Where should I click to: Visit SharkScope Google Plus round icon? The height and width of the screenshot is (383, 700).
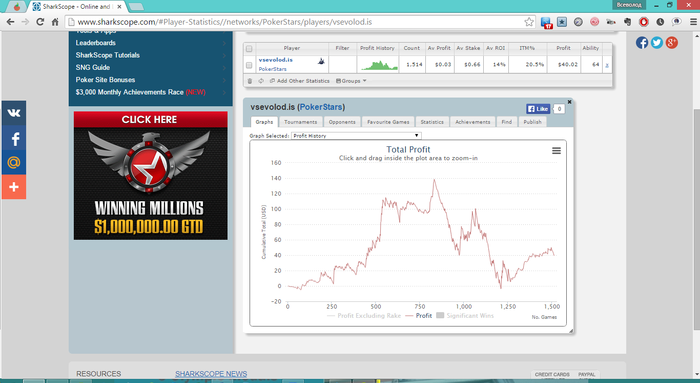coord(671,43)
